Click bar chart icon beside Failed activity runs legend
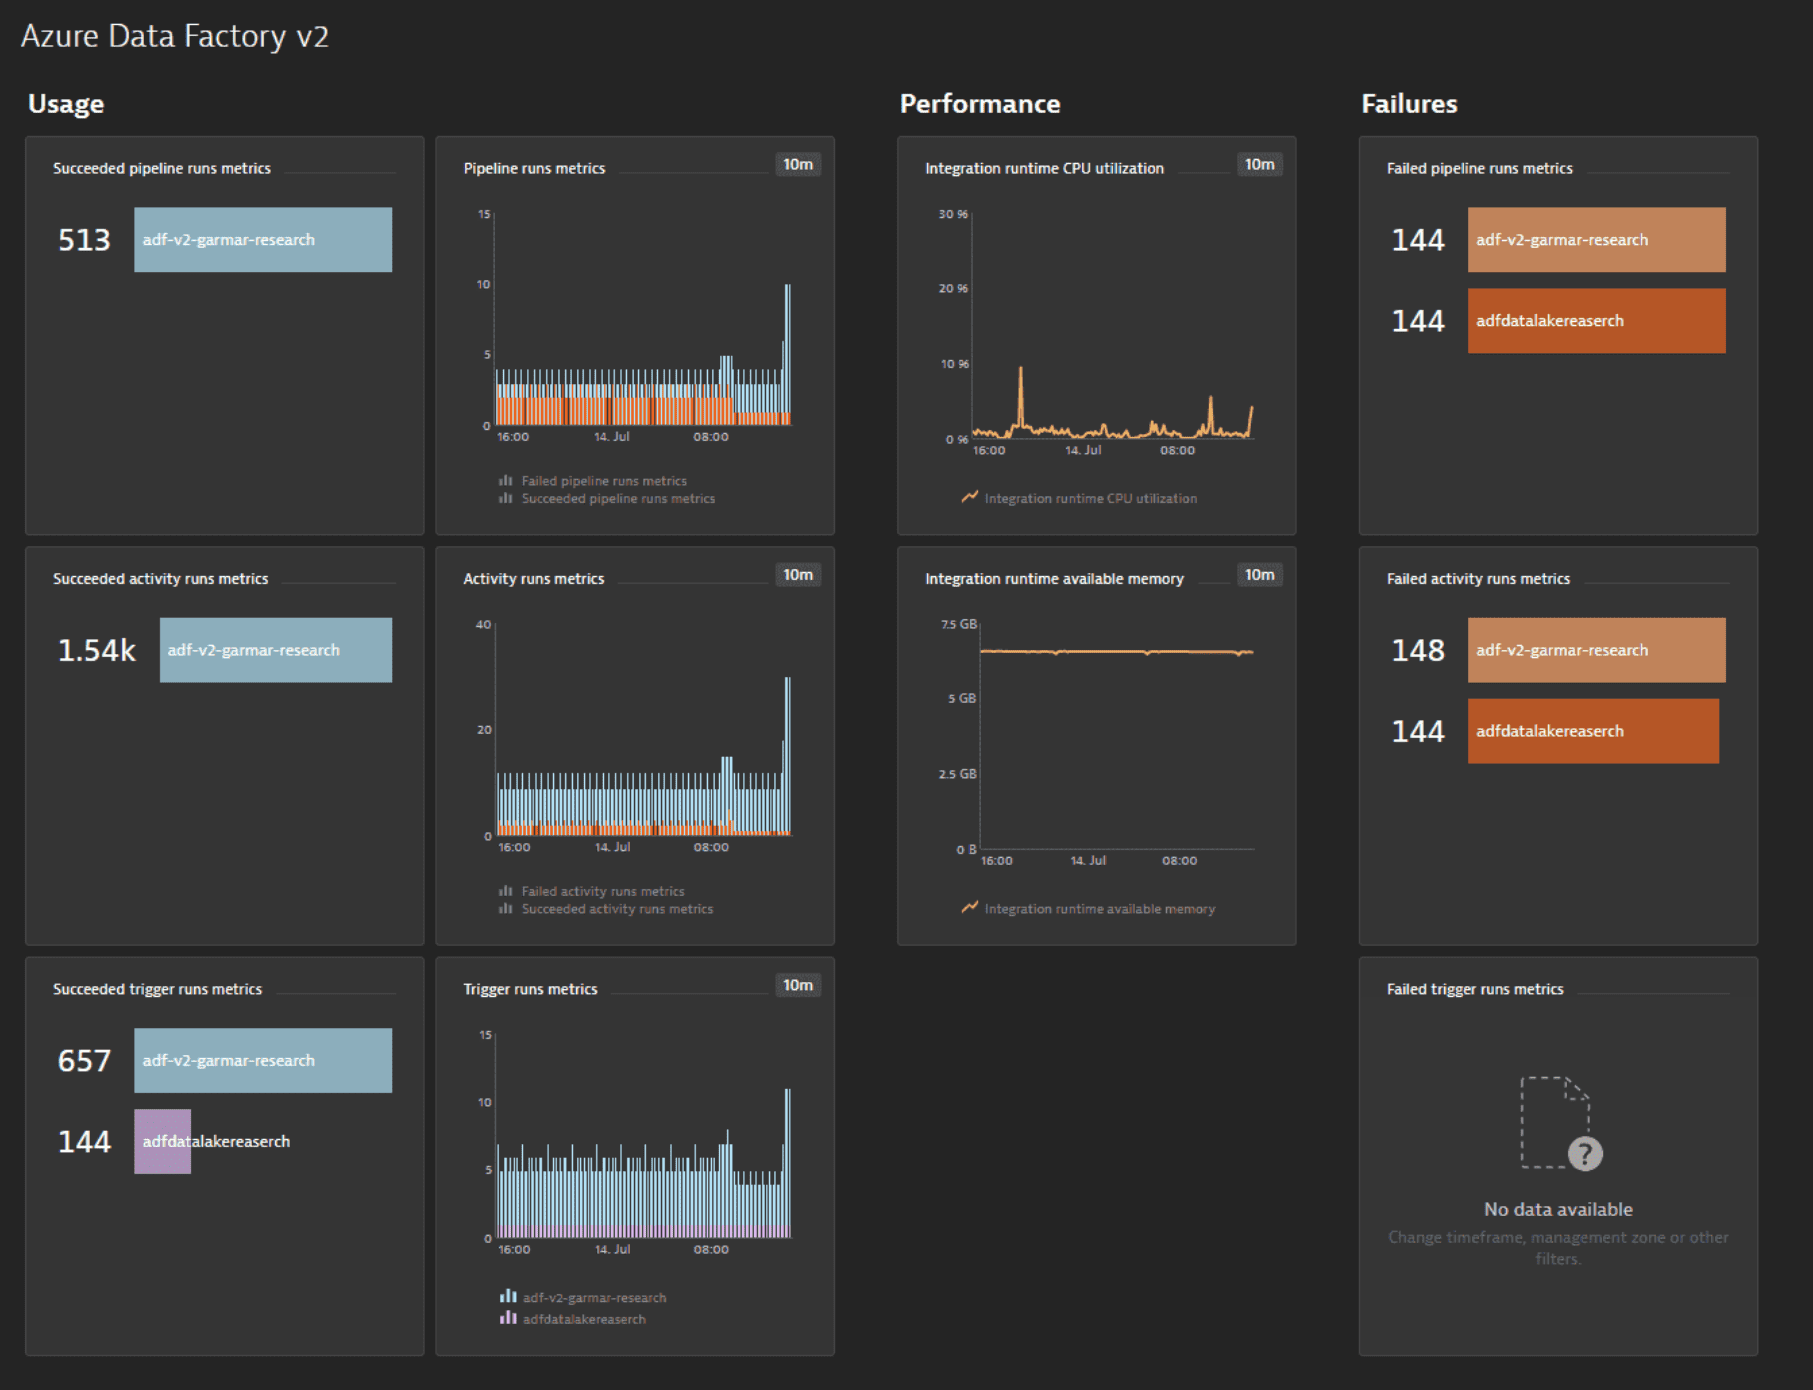 tap(506, 891)
